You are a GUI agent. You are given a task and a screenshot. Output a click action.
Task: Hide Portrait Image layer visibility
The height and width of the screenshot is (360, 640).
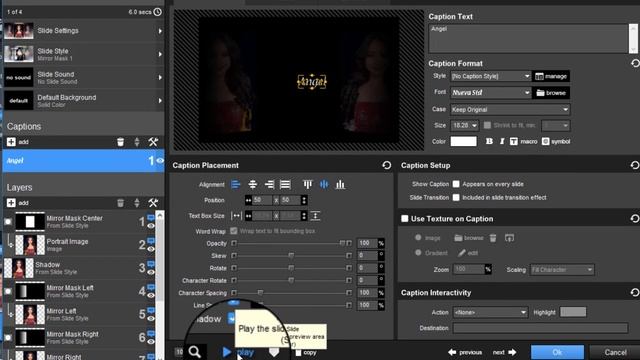151,249
